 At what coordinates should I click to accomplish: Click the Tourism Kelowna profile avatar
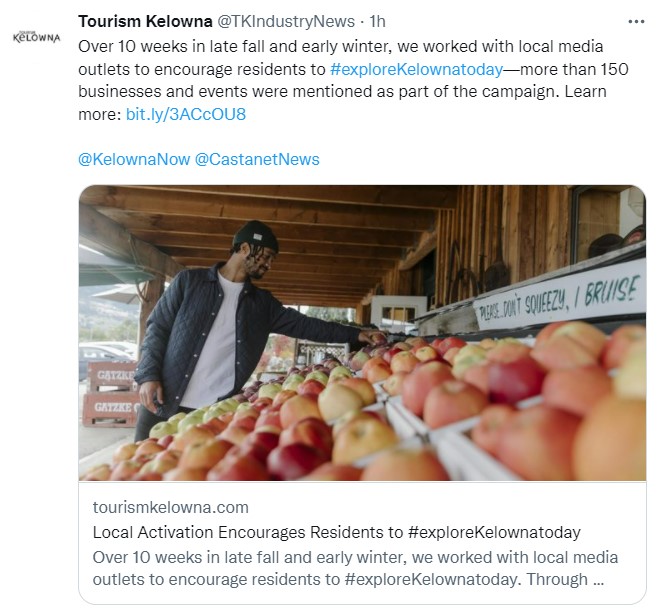point(35,37)
